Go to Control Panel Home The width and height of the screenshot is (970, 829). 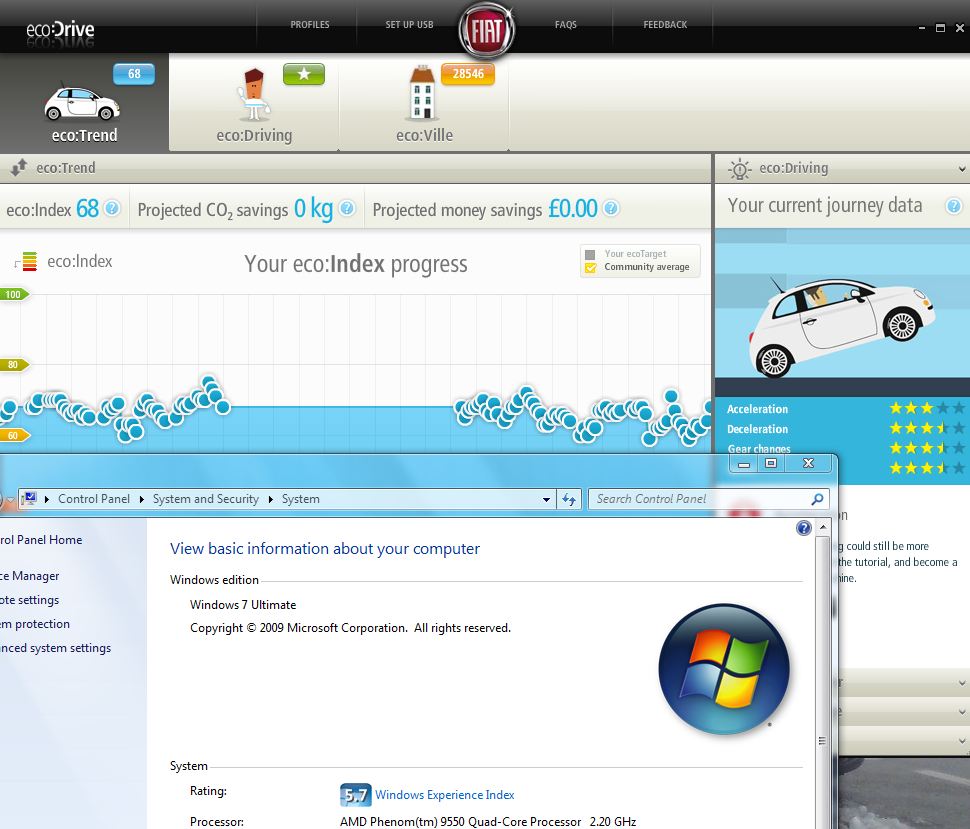pos(41,539)
